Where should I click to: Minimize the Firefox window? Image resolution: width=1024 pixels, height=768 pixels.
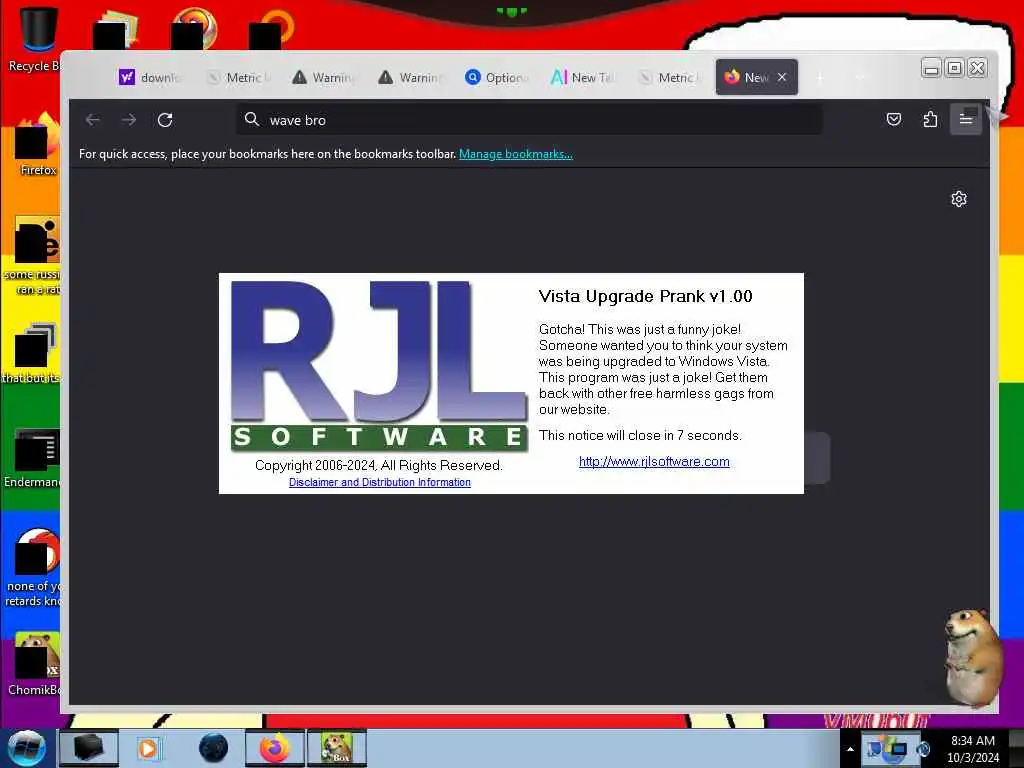[x=931, y=68]
